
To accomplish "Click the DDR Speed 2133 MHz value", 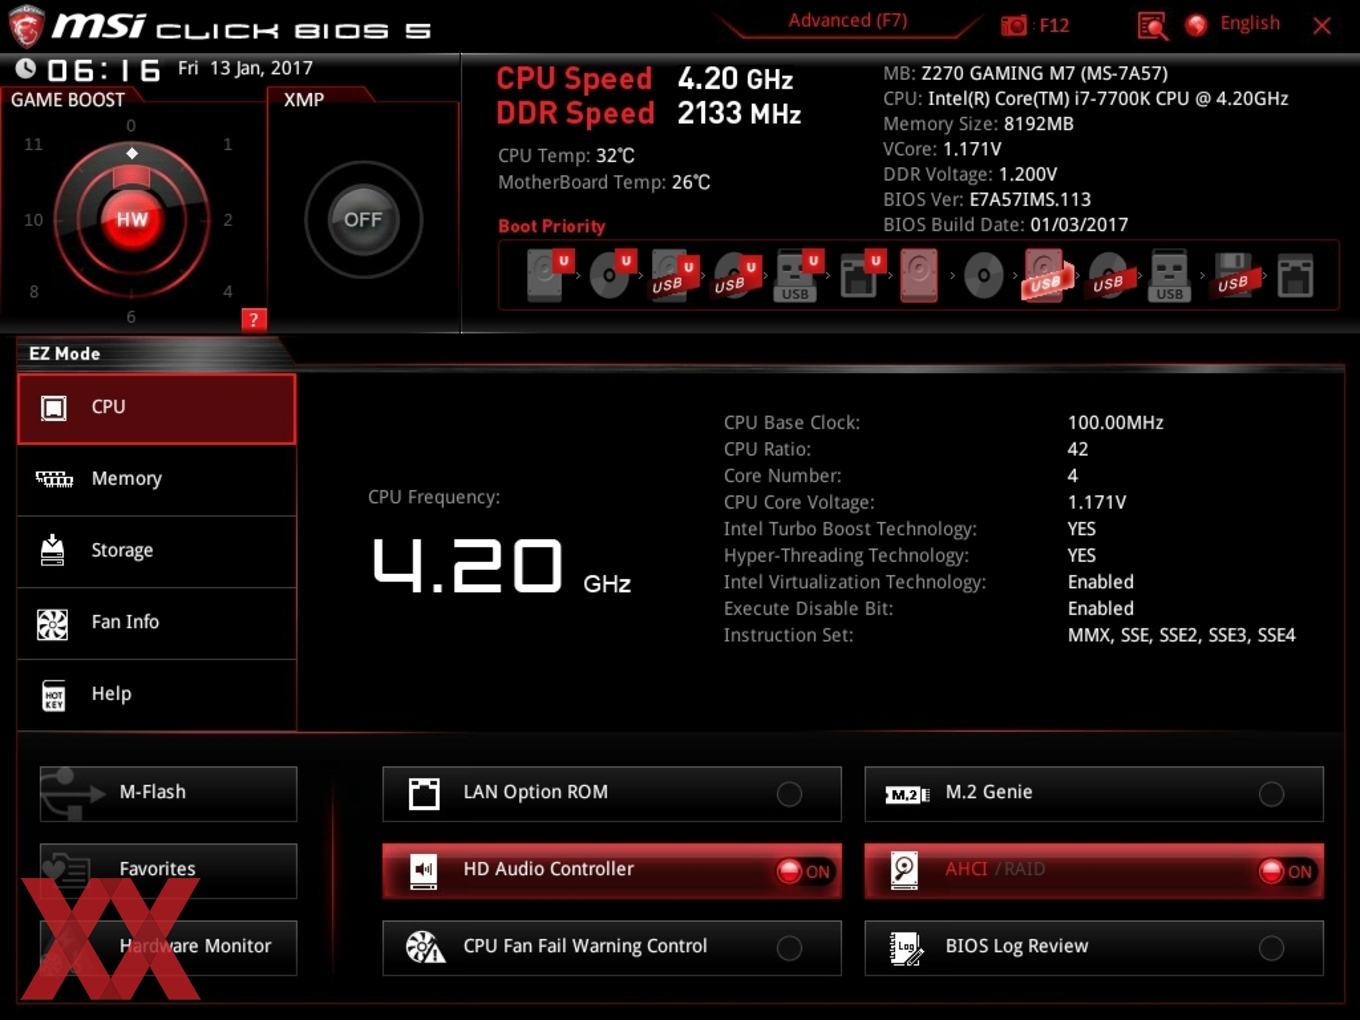I will coord(739,113).
